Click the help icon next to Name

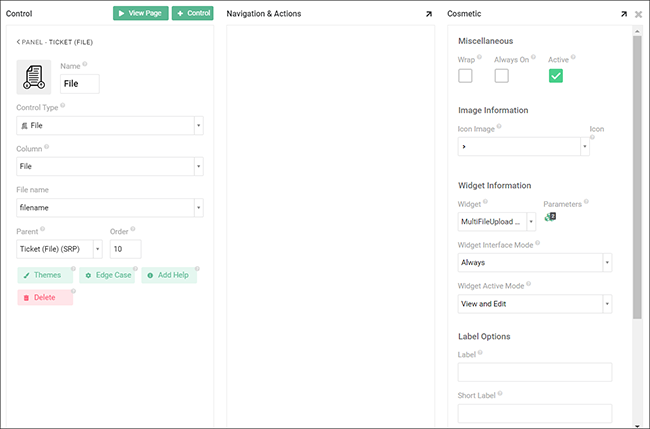point(85,64)
